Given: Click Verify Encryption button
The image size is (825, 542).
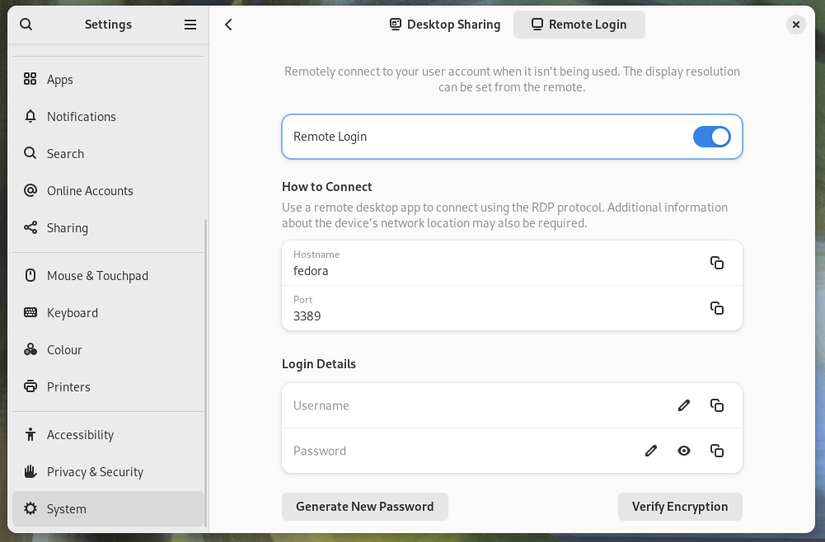Looking at the screenshot, I should [x=680, y=506].
